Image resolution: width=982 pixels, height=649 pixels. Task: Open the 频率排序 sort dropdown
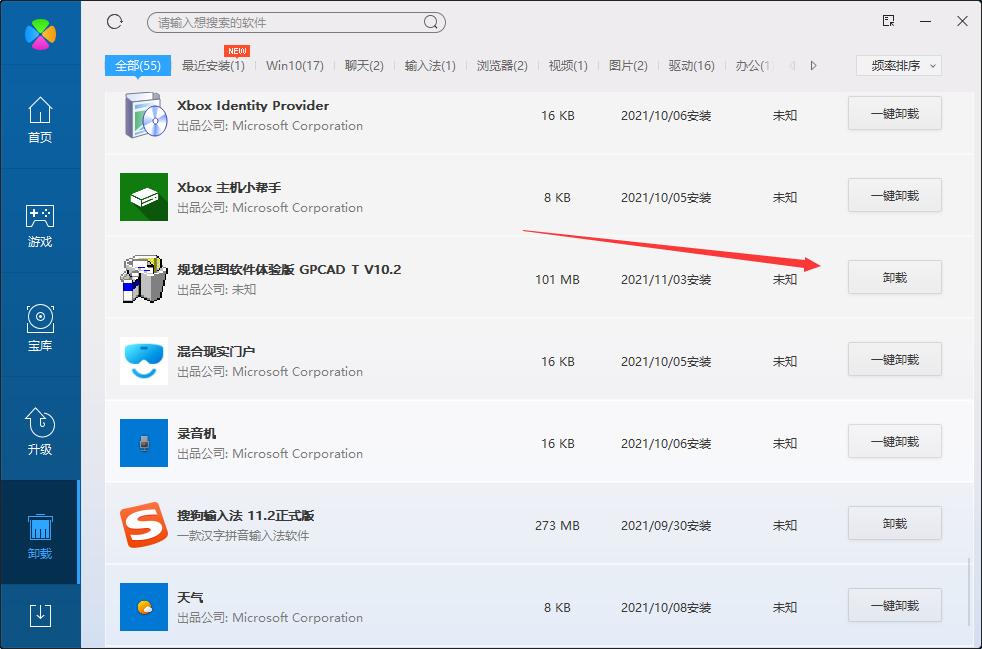click(x=899, y=66)
